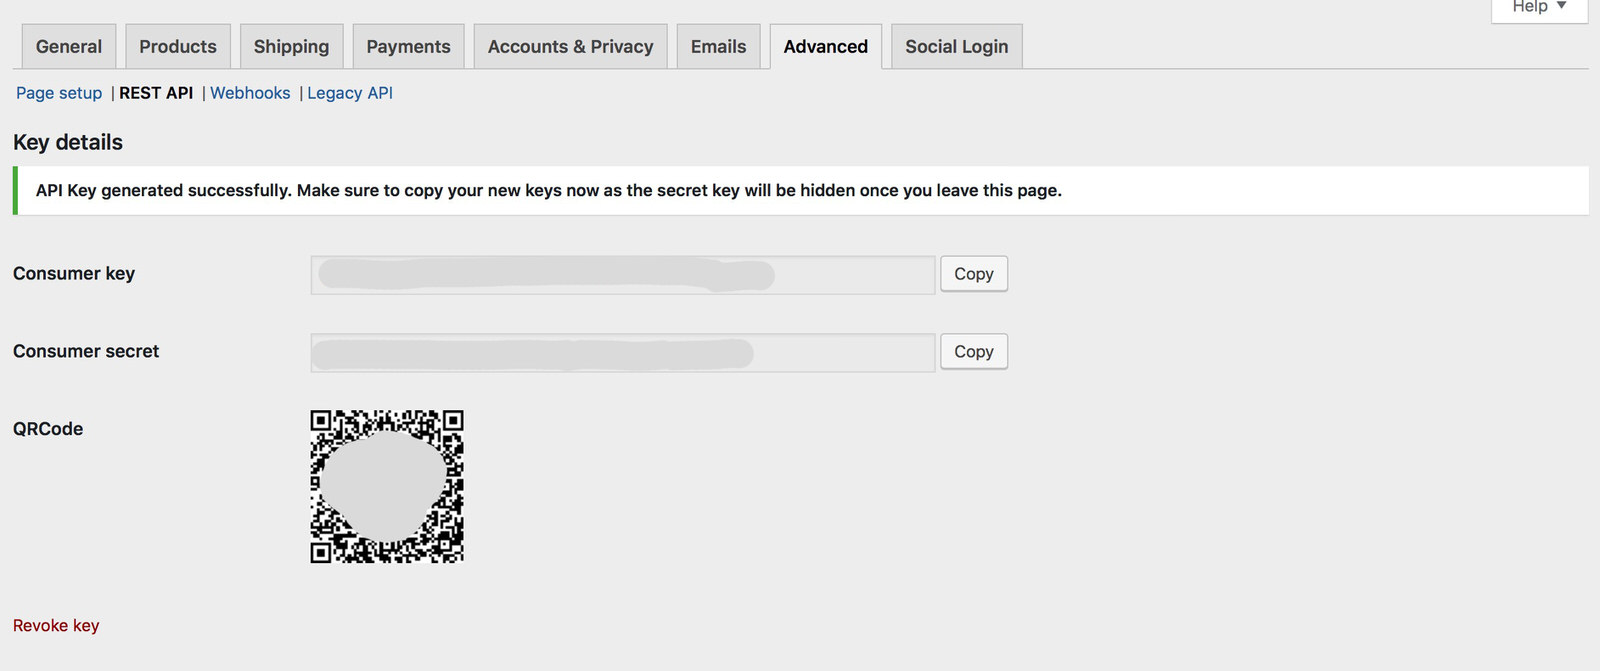This screenshot has height=671, width=1600.
Task: Click the Advanced tab
Action: coord(825,47)
